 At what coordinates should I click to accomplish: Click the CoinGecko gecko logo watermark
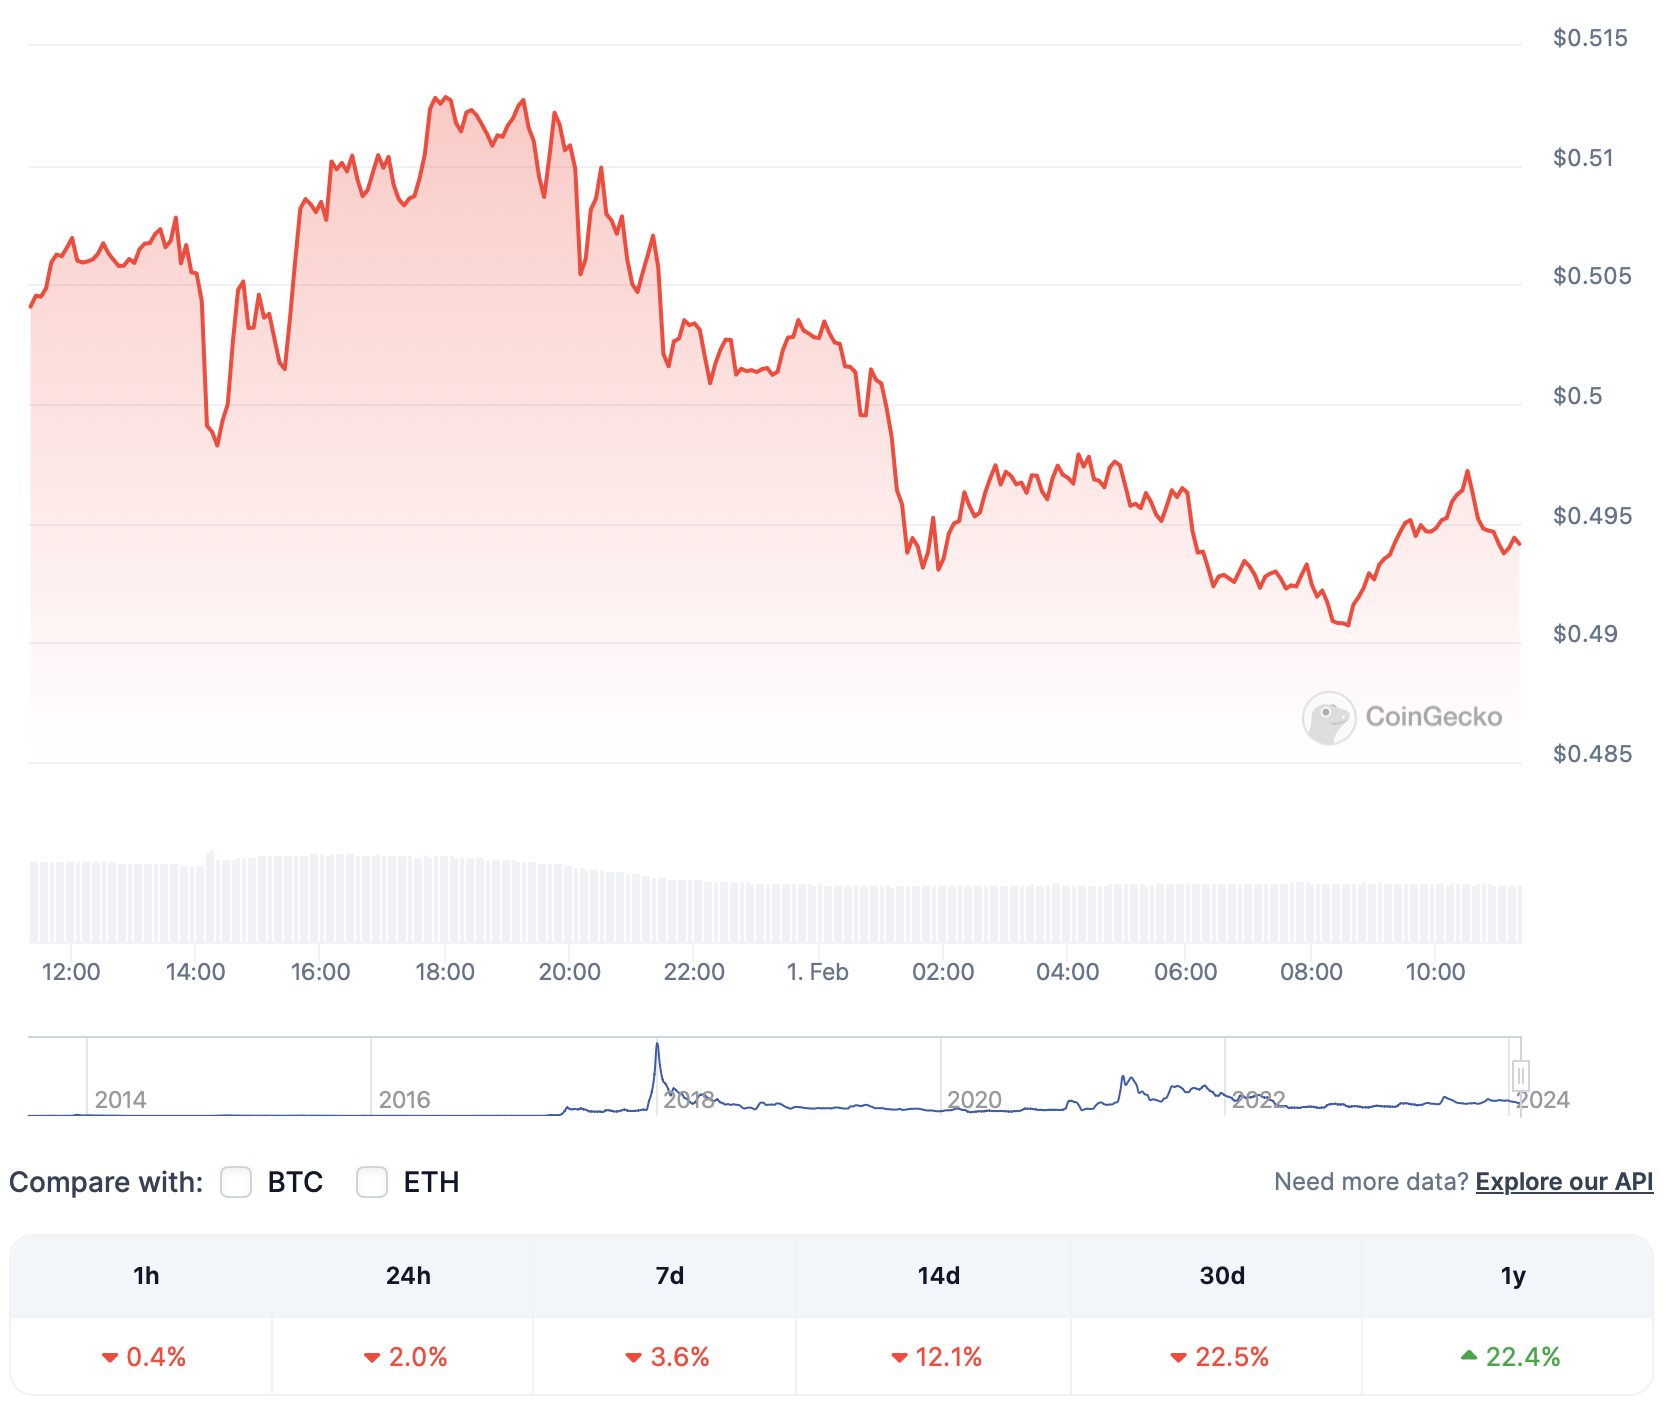coord(1329,717)
